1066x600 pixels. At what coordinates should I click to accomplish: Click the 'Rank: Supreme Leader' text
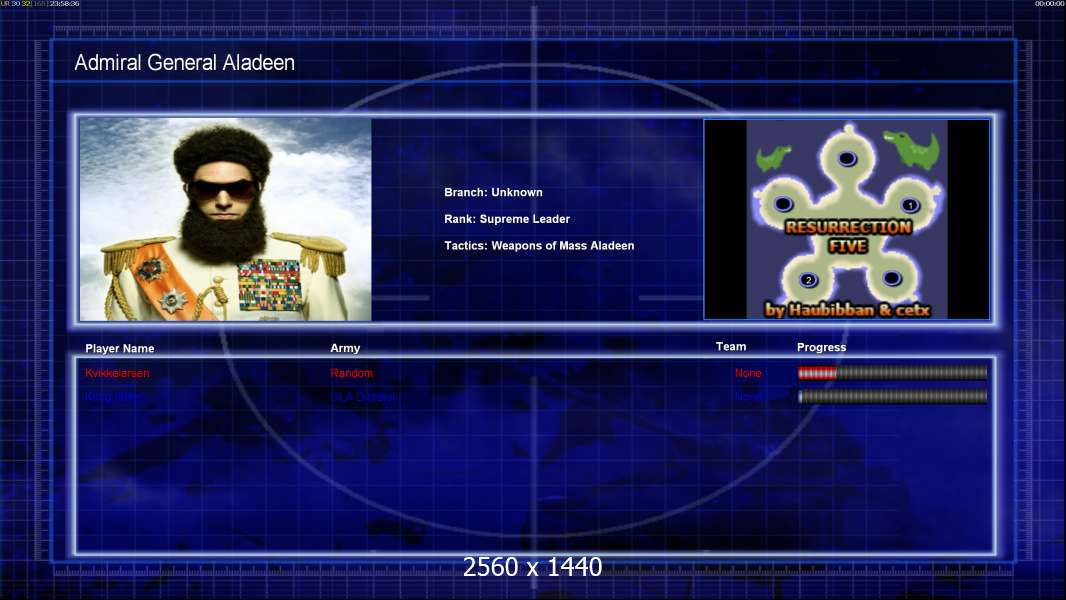click(x=506, y=219)
